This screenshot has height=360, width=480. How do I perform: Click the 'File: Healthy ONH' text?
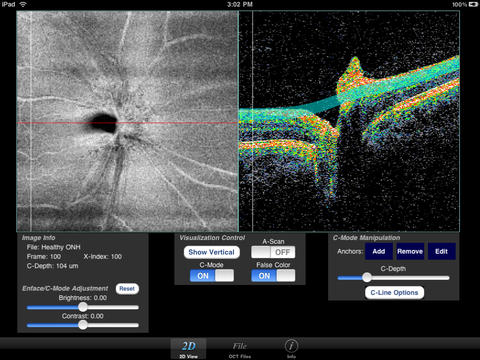tap(53, 247)
